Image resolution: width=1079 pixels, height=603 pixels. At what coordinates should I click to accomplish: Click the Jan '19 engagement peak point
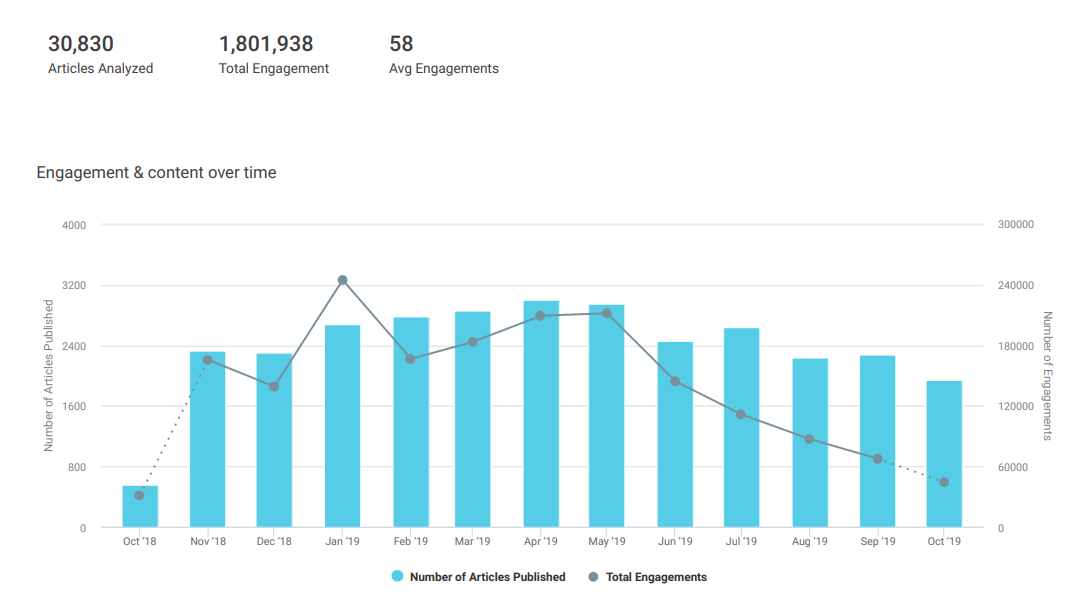(x=342, y=280)
